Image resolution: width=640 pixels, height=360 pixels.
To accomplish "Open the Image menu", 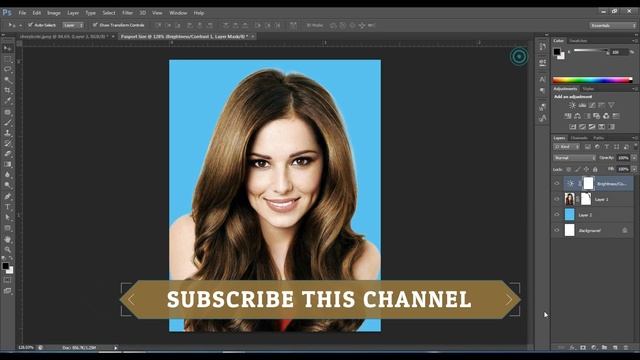I will point(54,13).
